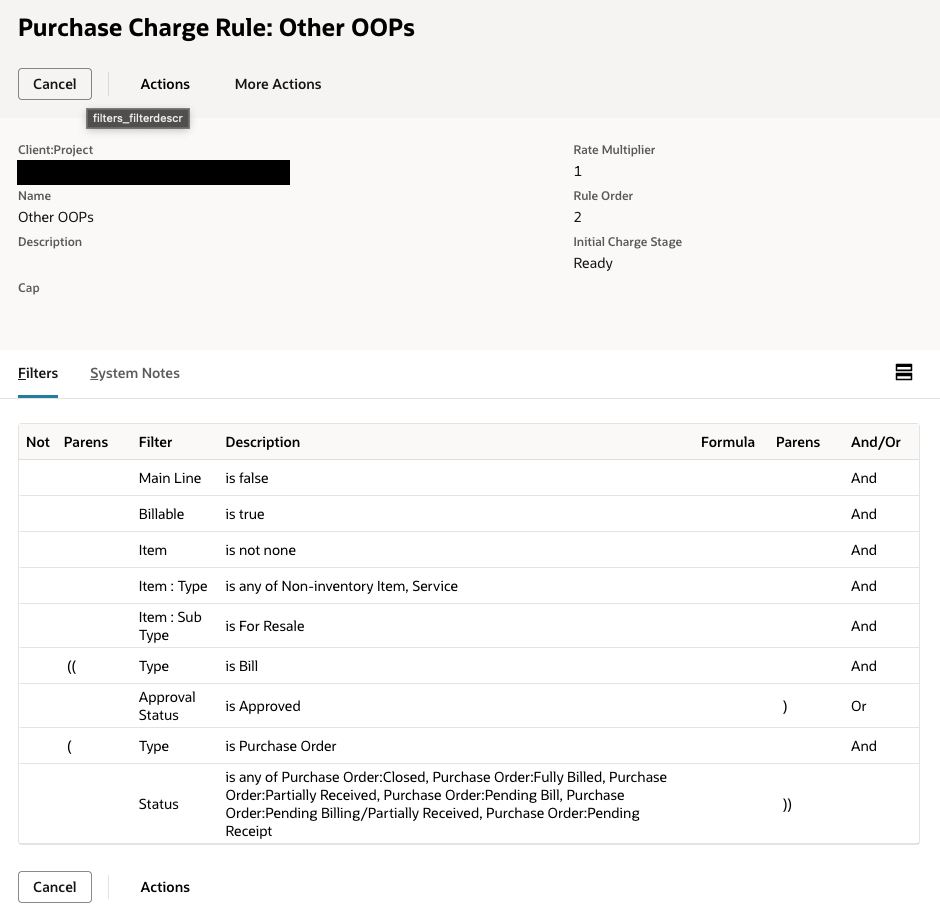Click the Rule Order value 2
Screen dimensions: 940x912
[577, 217]
